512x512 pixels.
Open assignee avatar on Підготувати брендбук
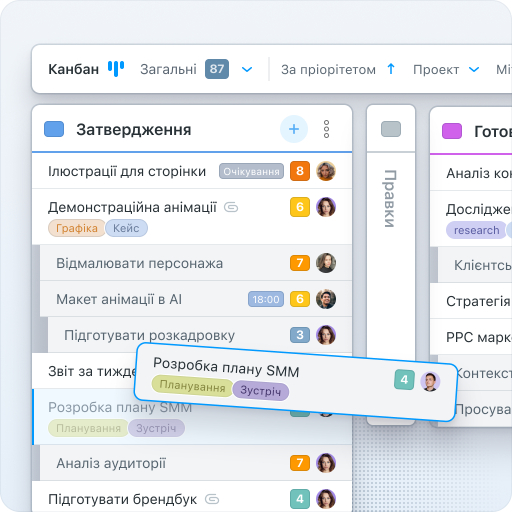tap(326, 499)
